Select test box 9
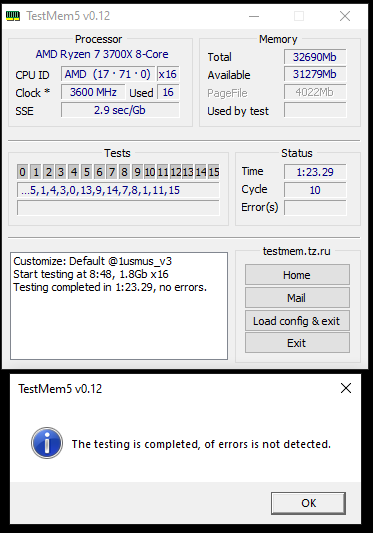The height and width of the screenshot is (533, 373). [137, 172]
